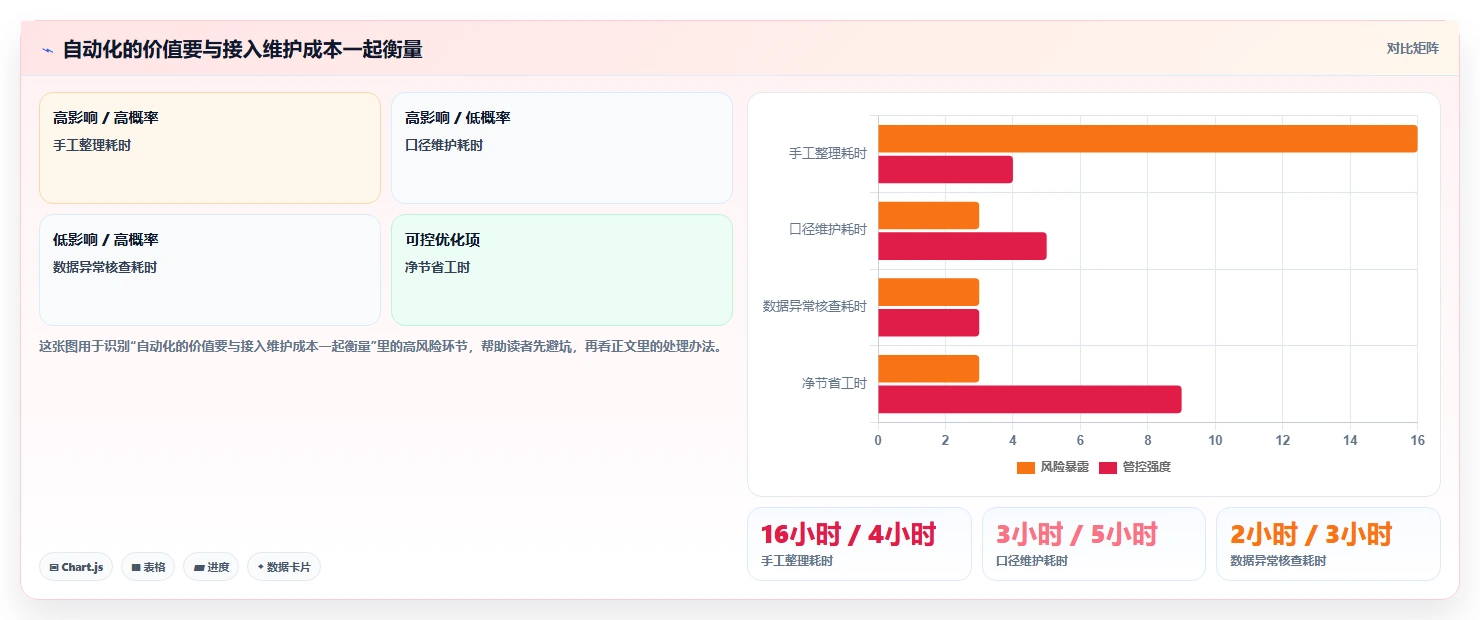The width and height of the screenshot is (1480, 620).
Task: Click the 手工整理耗时 y-axis label
Action: [828, 154]
